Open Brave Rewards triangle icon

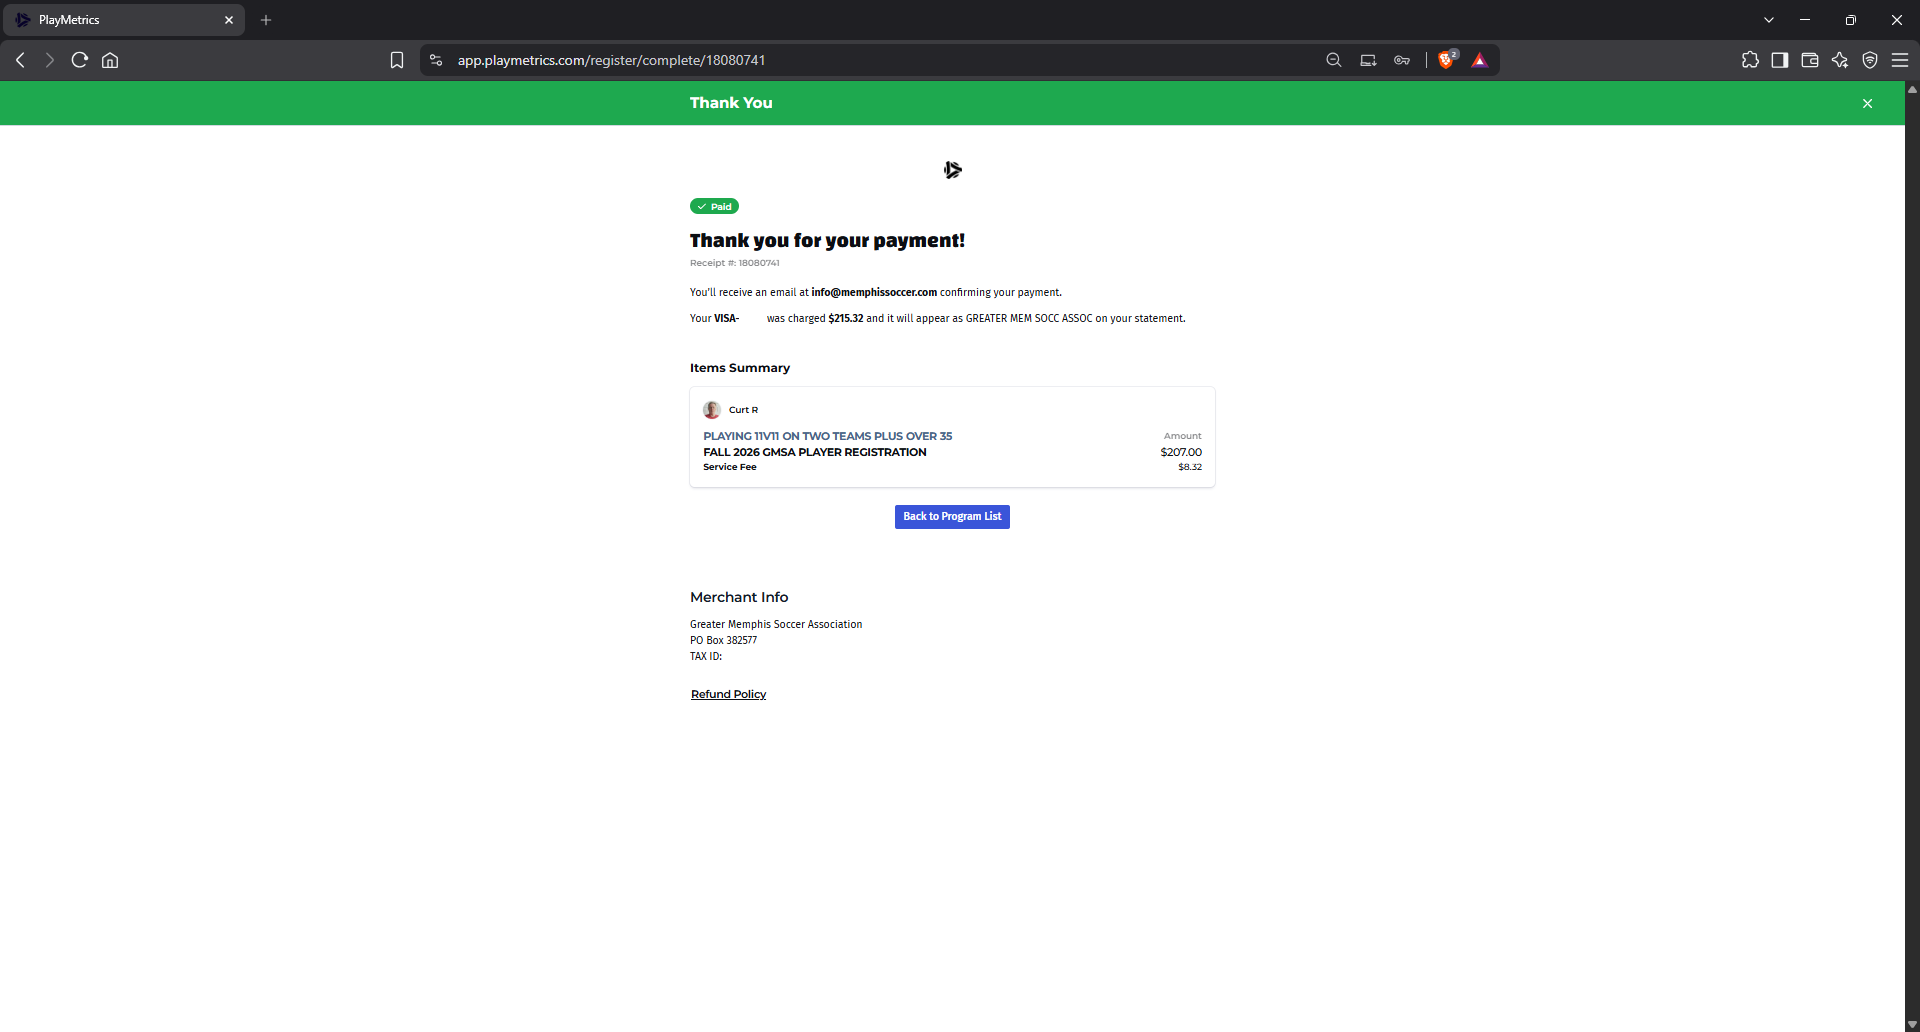click(1480, 60)
